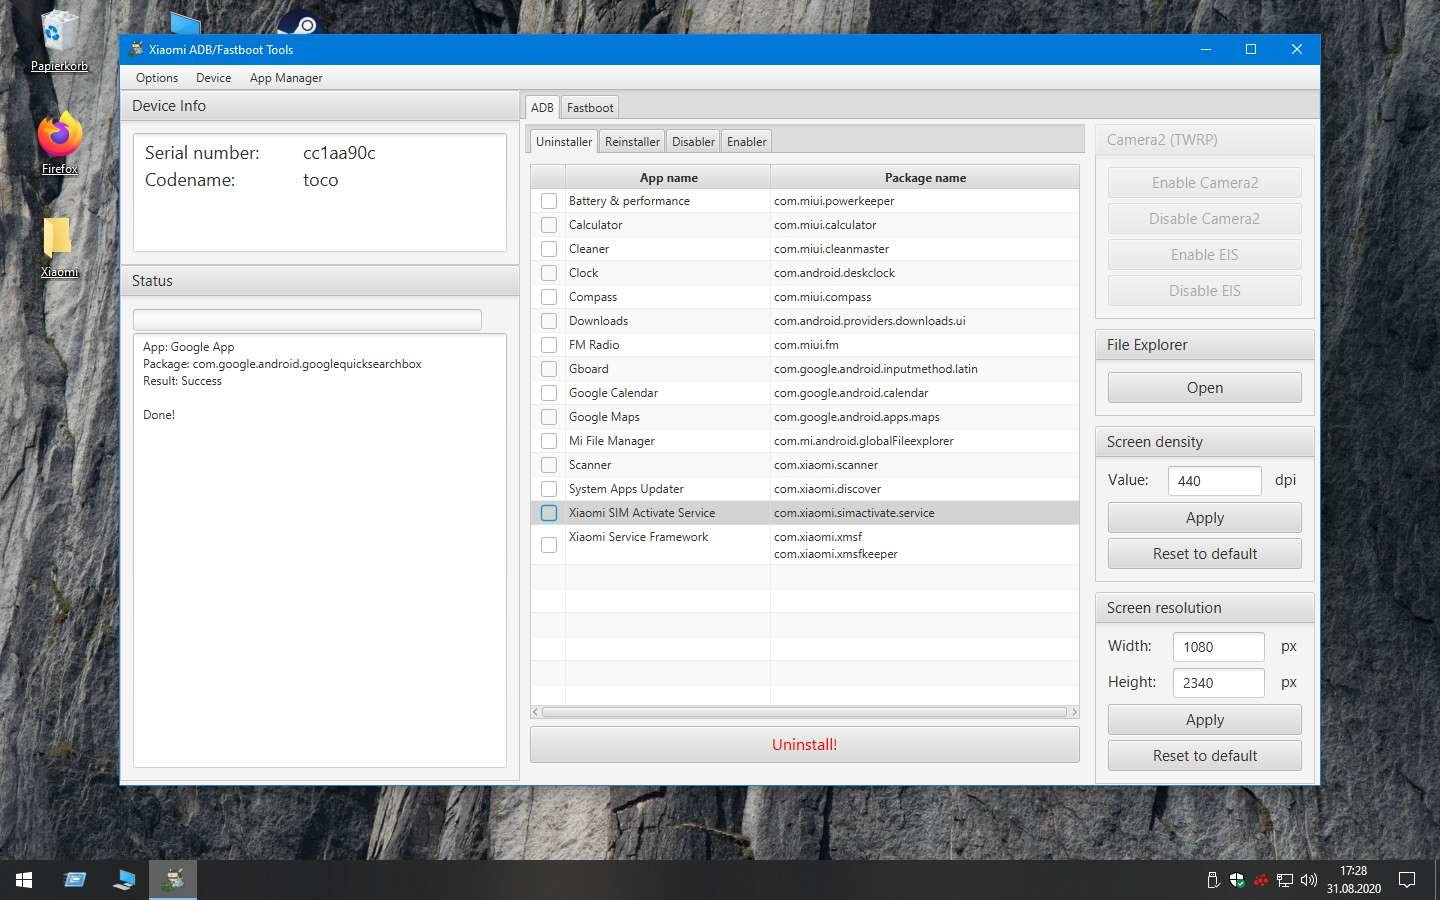Tick the Calculator app checkbox
The image size is (1440, 900).
pyautogui.click(x=549, y=225)
